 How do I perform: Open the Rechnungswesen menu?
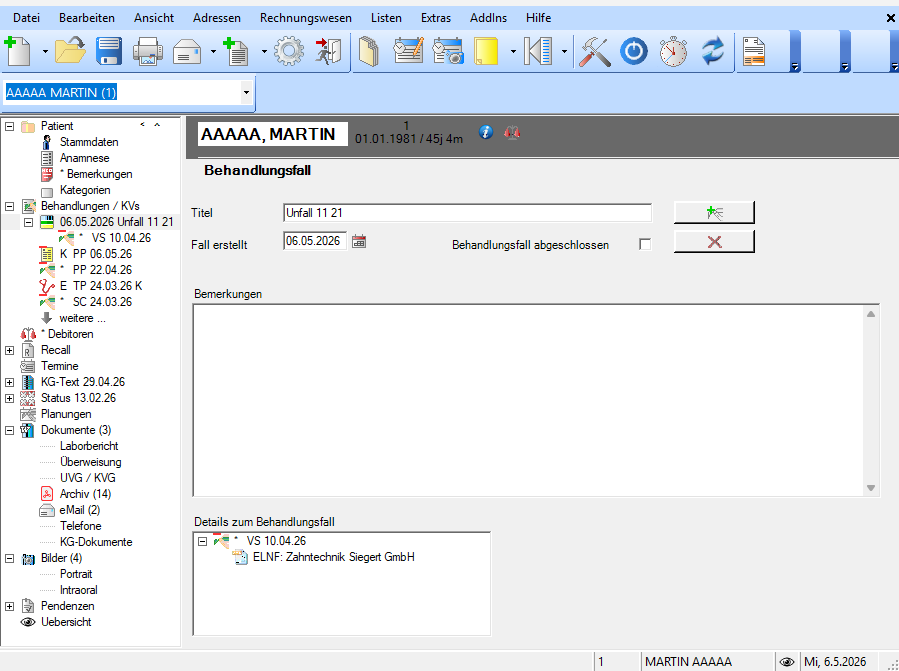click(306, 18)
